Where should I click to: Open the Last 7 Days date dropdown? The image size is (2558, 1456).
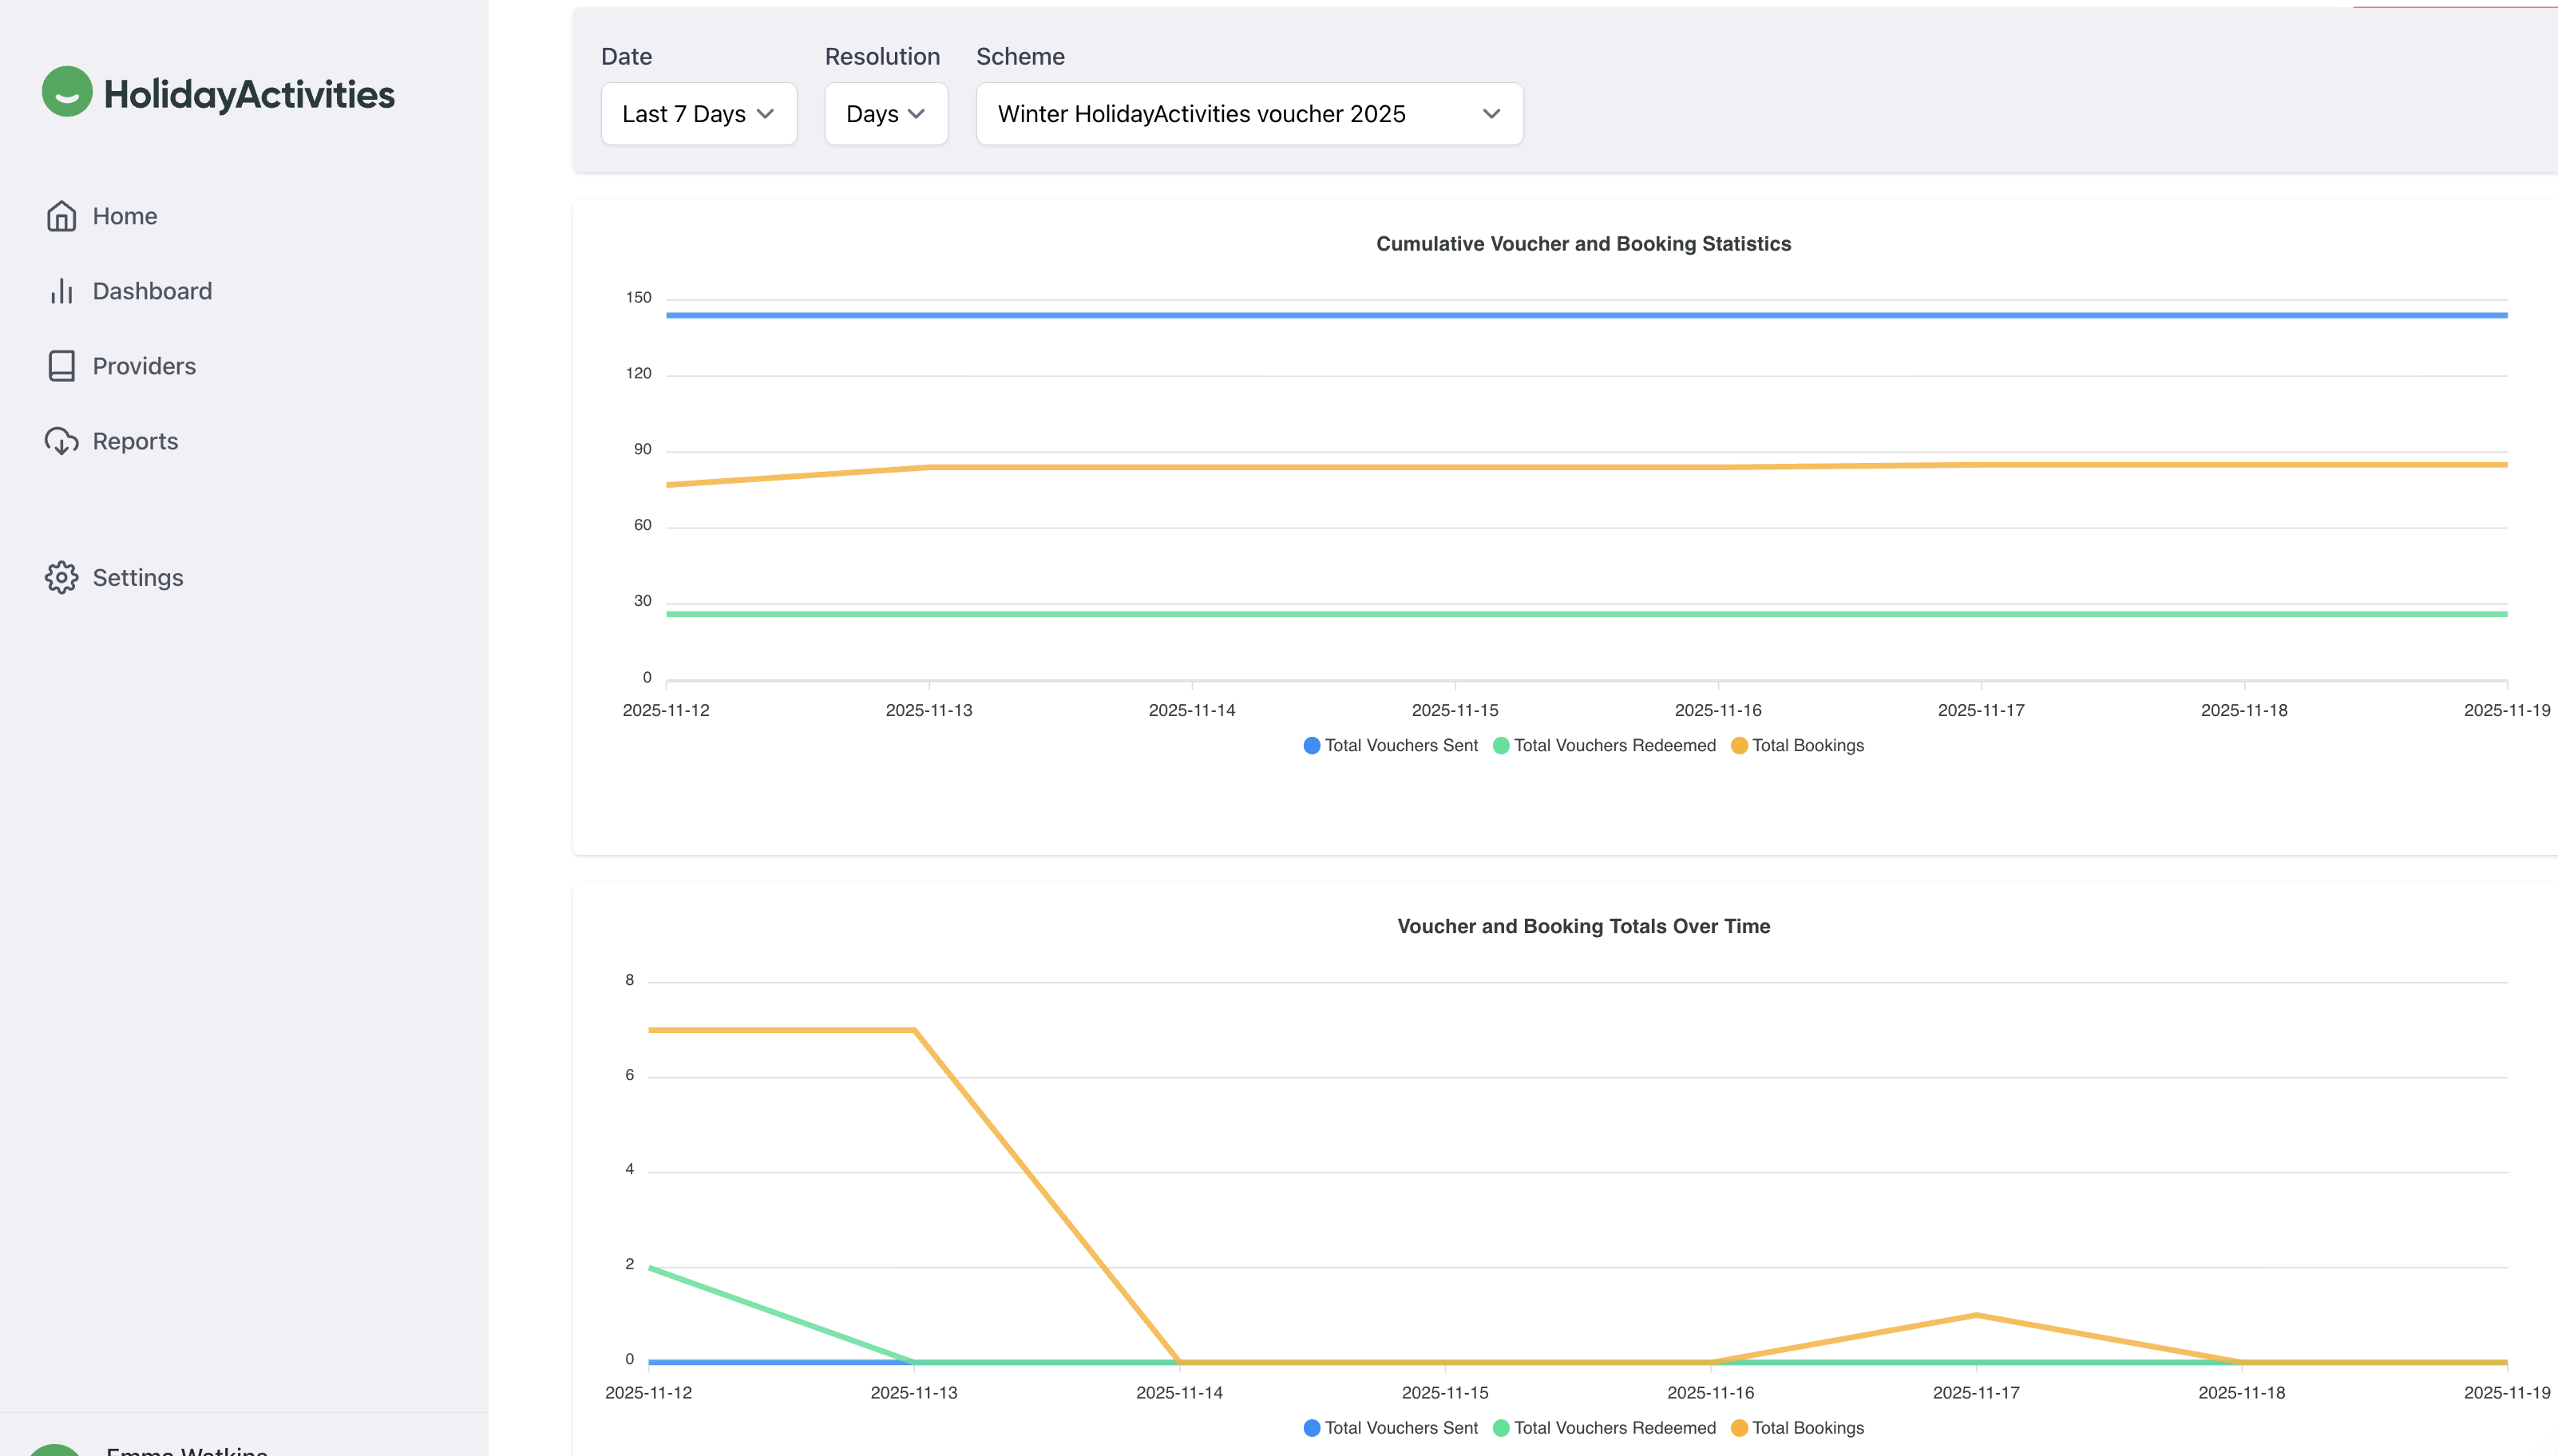(x=698, y=114)
